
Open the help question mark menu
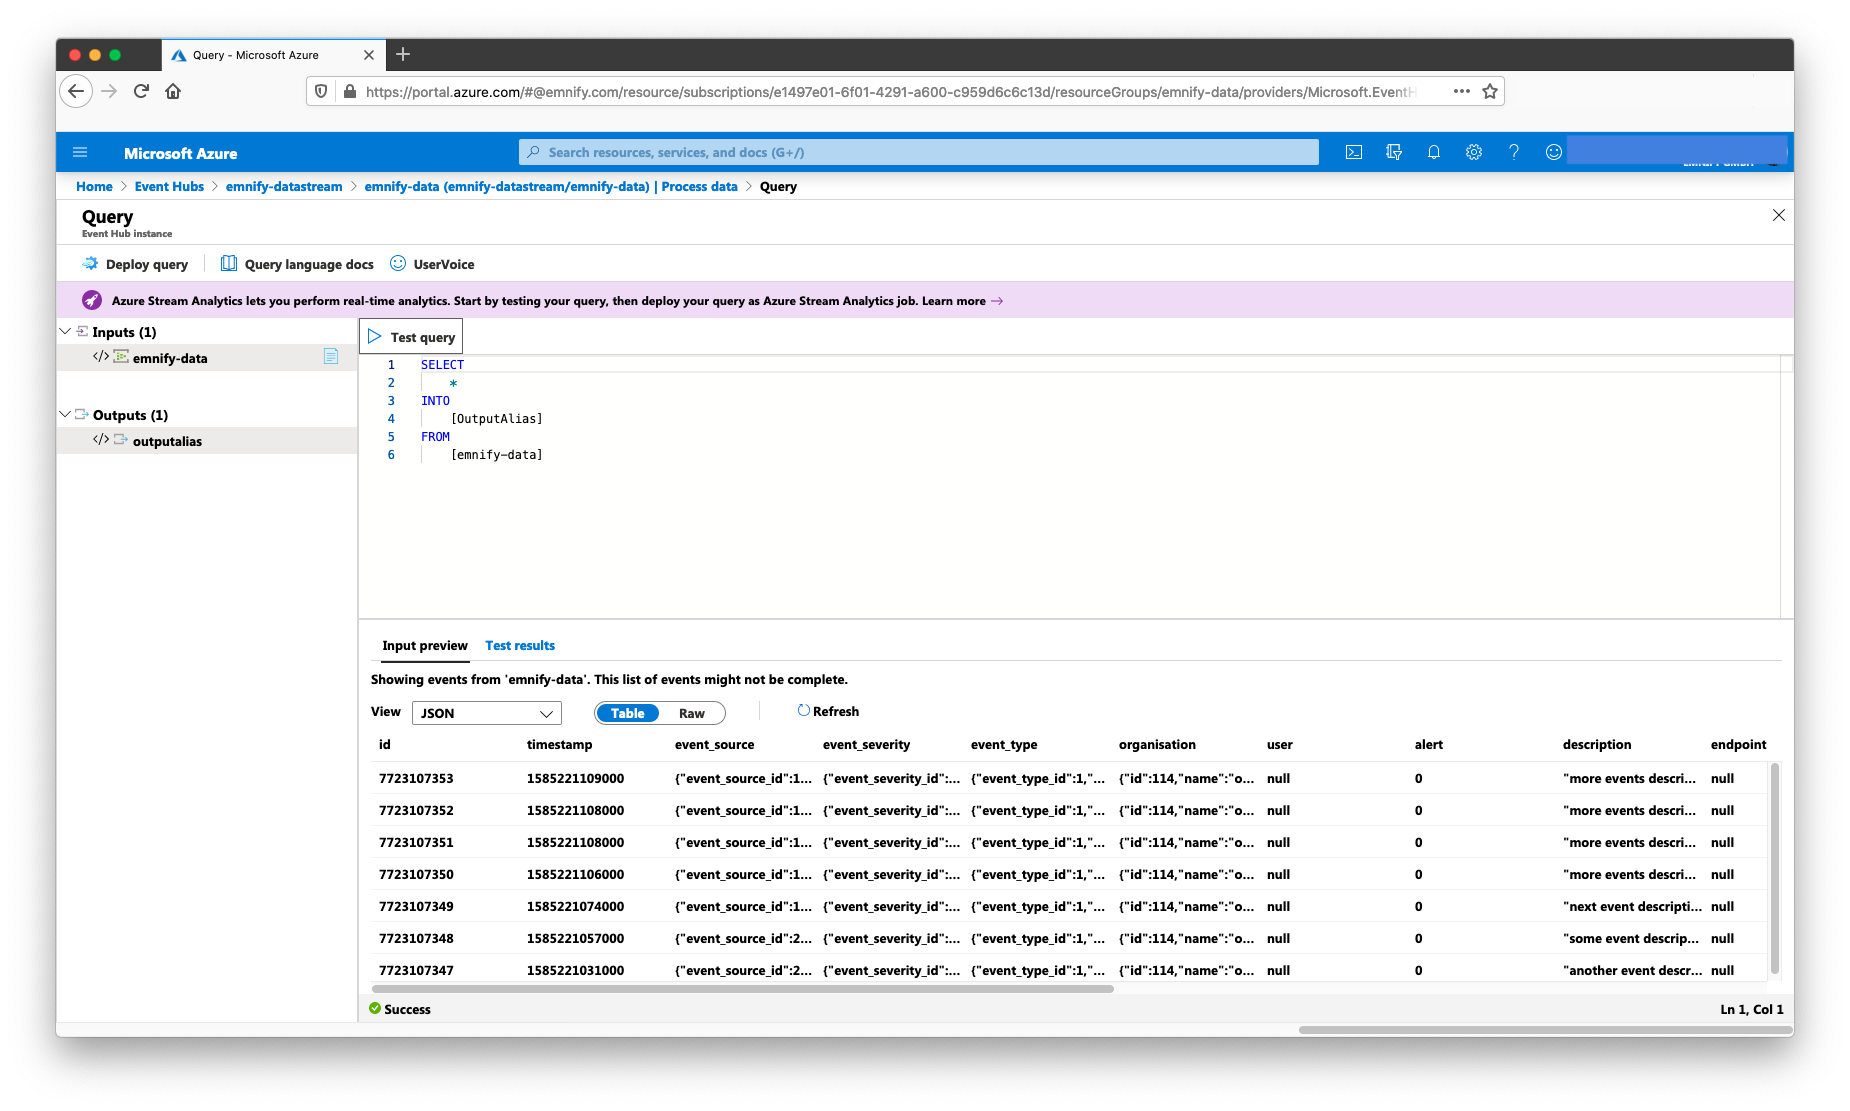click(x=1514, y=152)
